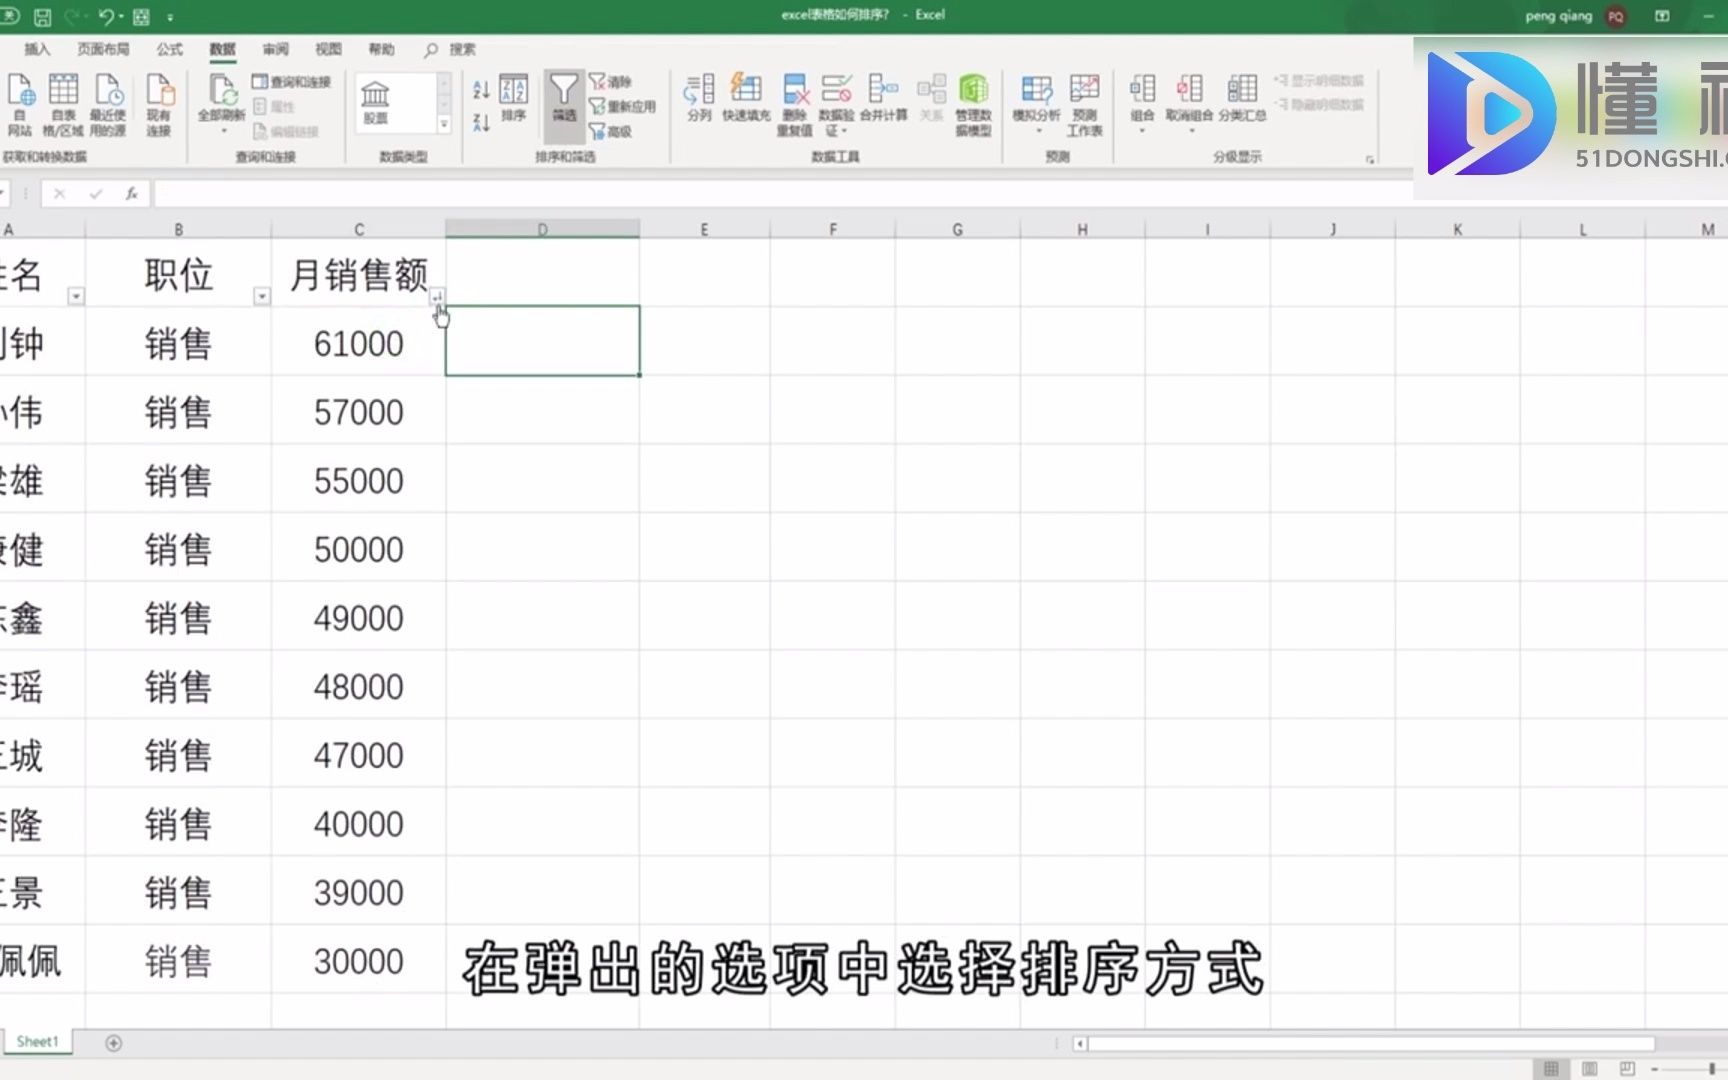Click Forecast Sheet (预测工作表) icon
1728x1080 pixels.
coord(1084,104)
